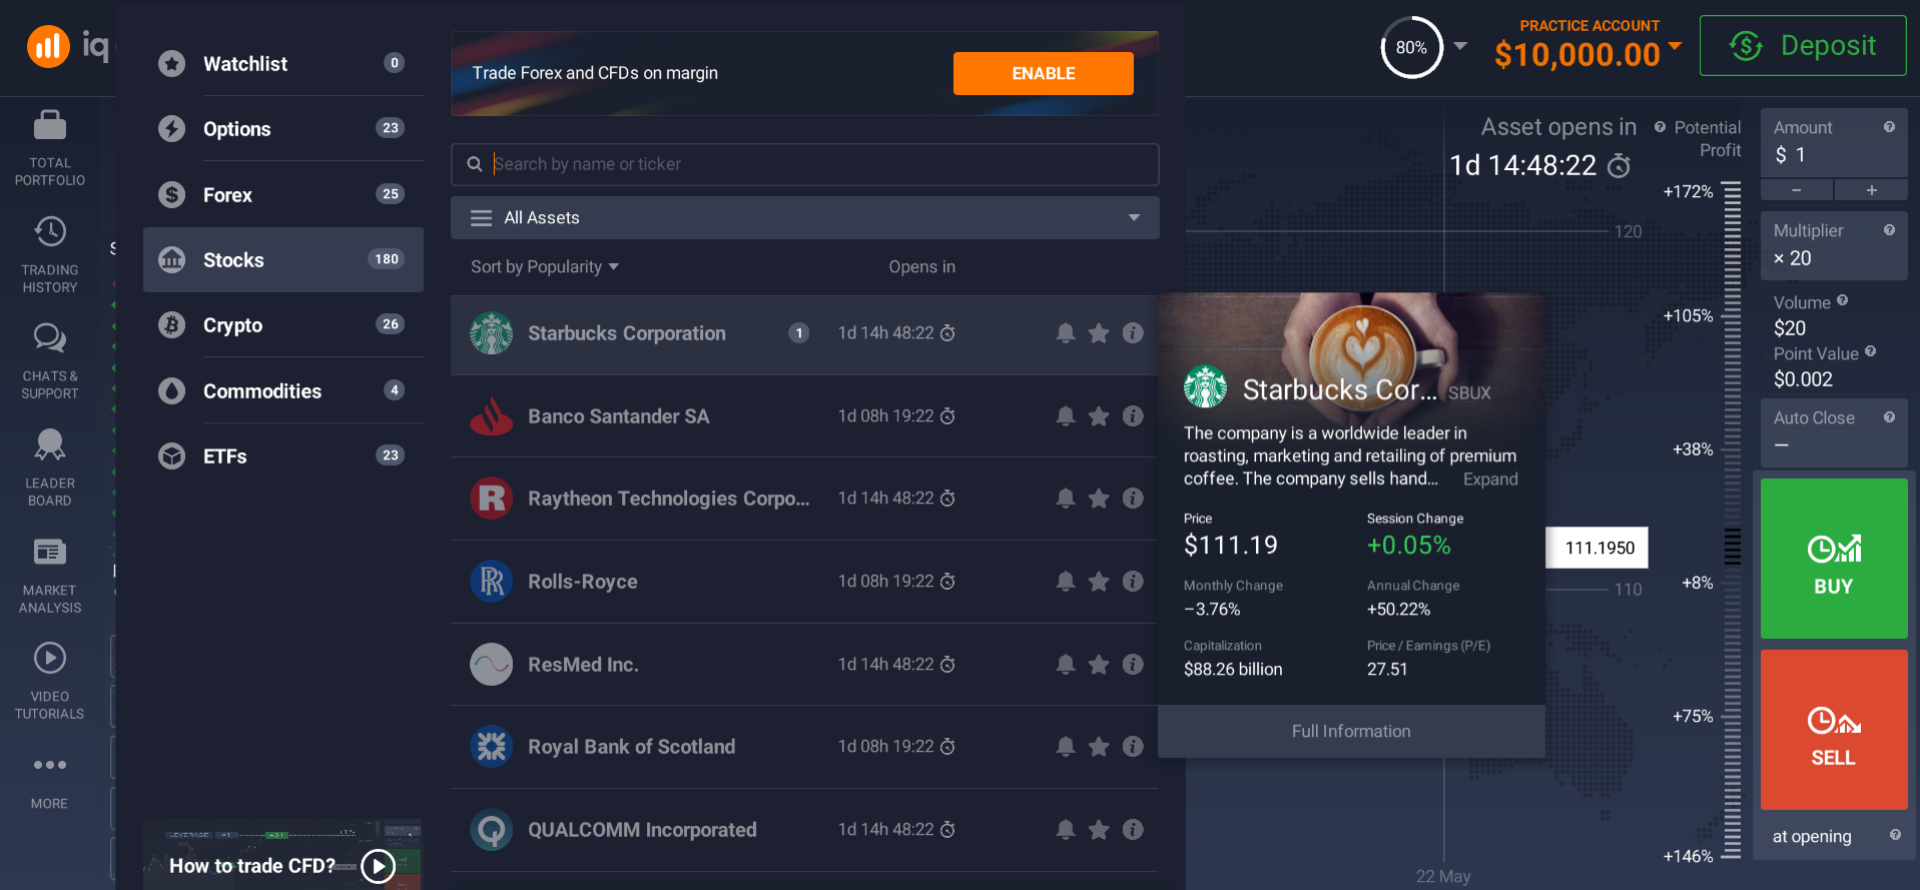
Task: Click the at opening help question mark
Action: (x=1895, y=835)
